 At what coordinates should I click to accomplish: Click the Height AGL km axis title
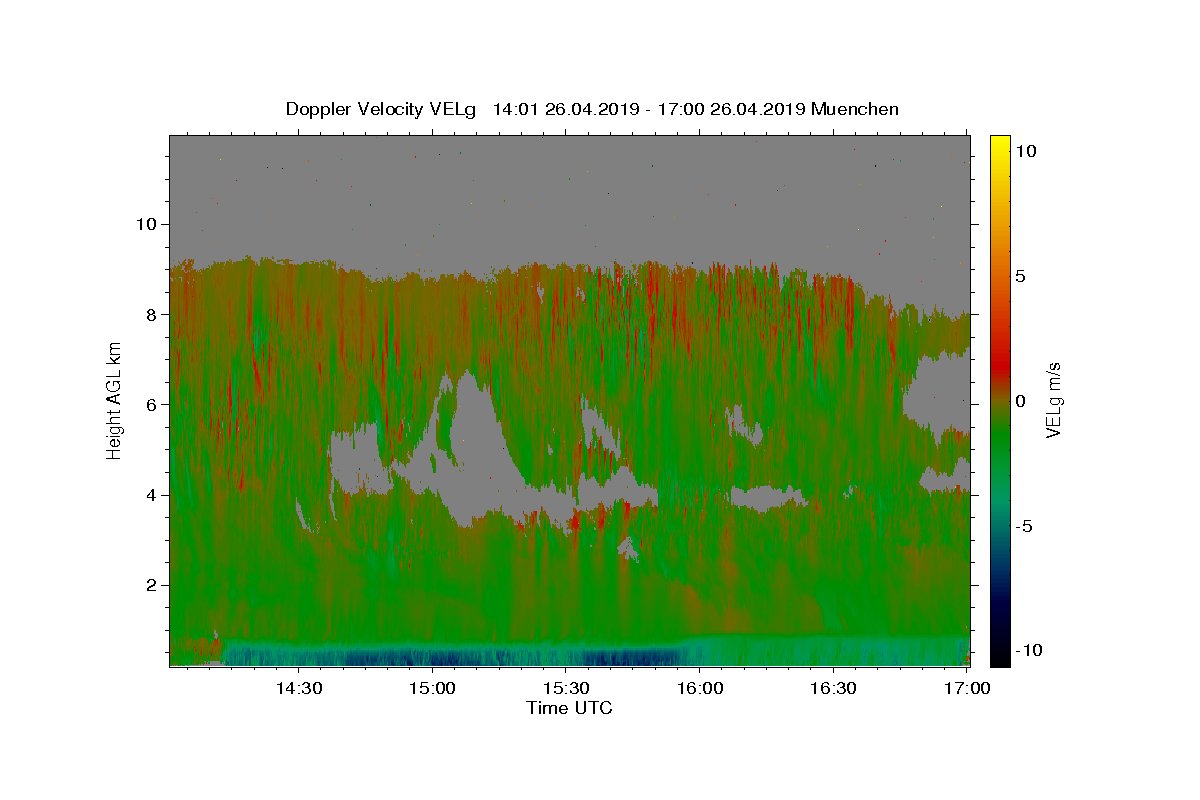pos(115,400)
